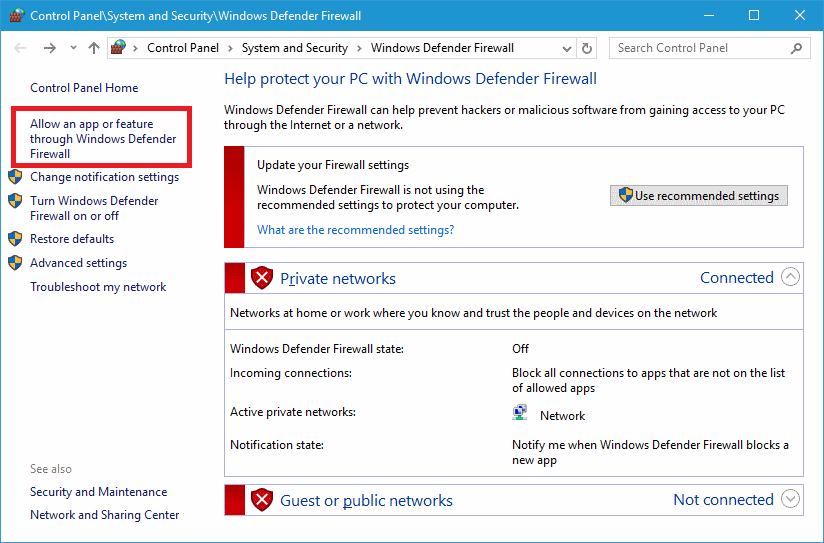
Task: Expand Guest or public networks chevron
Action: coord(790,498)
